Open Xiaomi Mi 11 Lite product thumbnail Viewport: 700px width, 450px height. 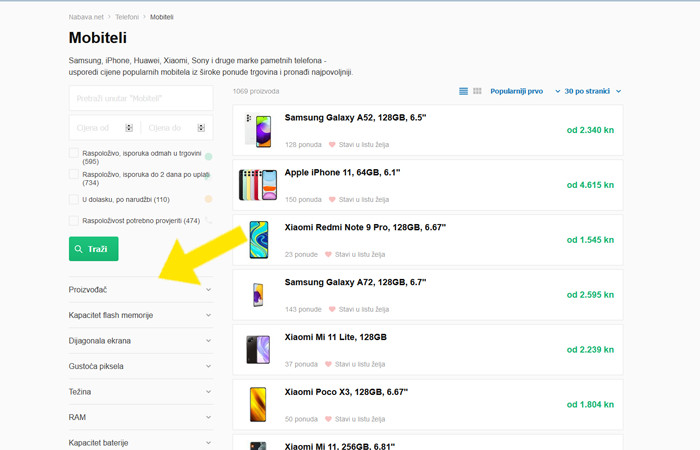coord(258,350)
